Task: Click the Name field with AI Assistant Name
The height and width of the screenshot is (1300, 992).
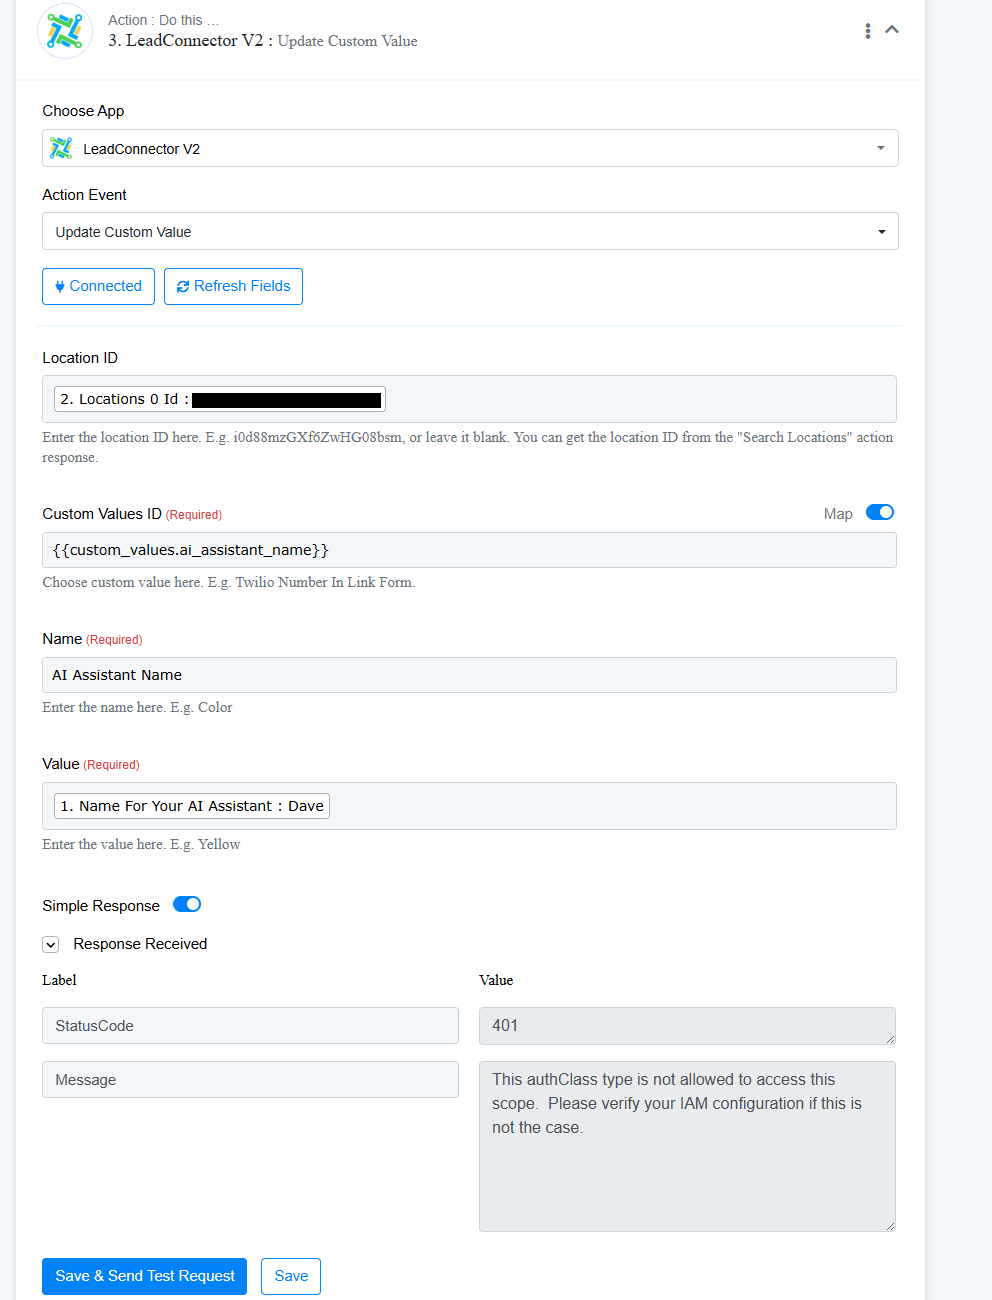Action: click(469, 675)
